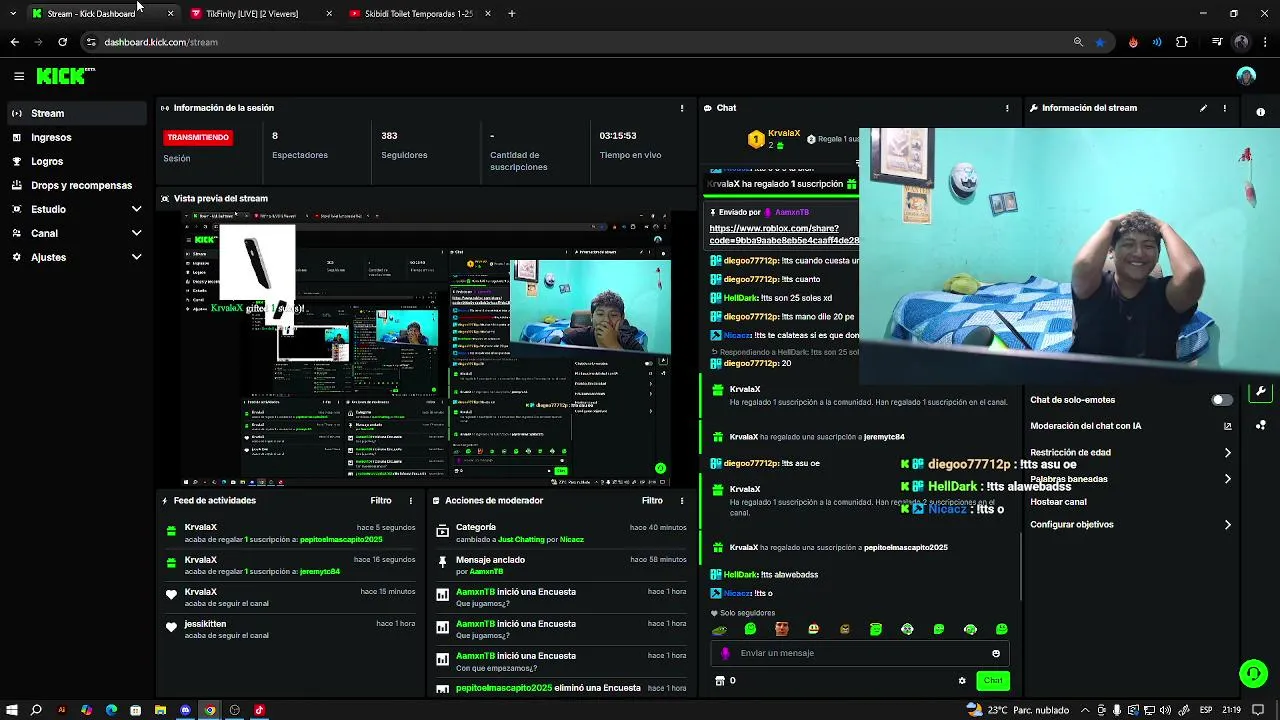Open browser media controls icon

1217,42
